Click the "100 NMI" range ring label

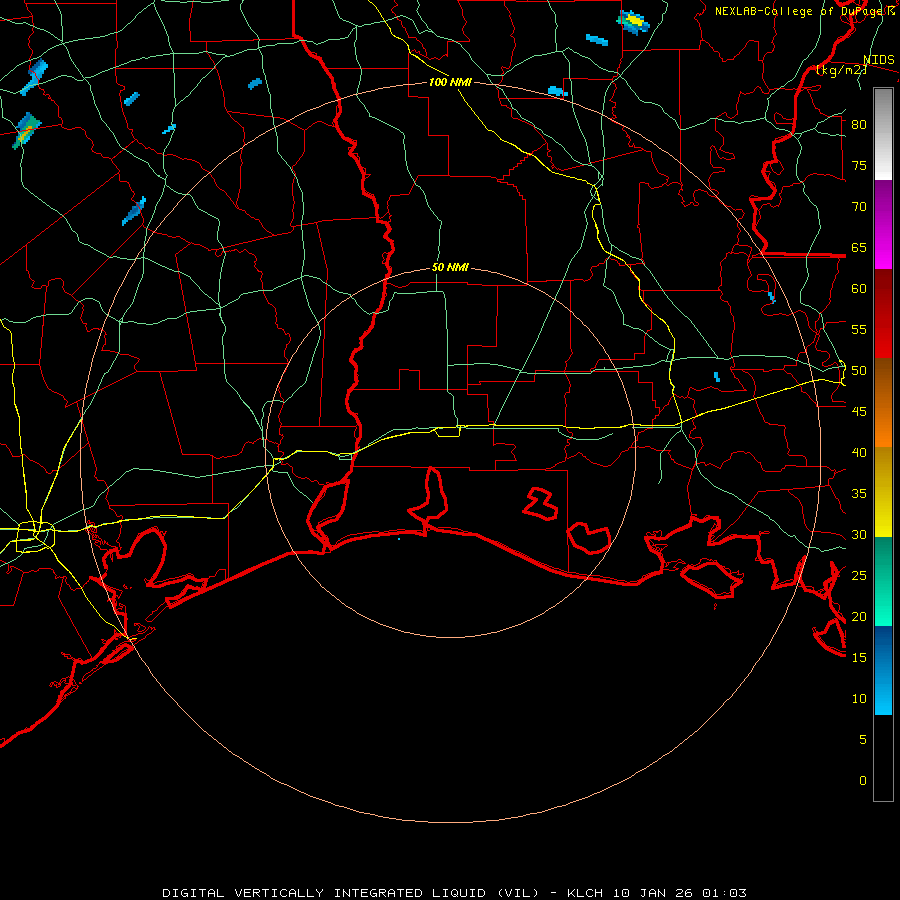[450, 82]
